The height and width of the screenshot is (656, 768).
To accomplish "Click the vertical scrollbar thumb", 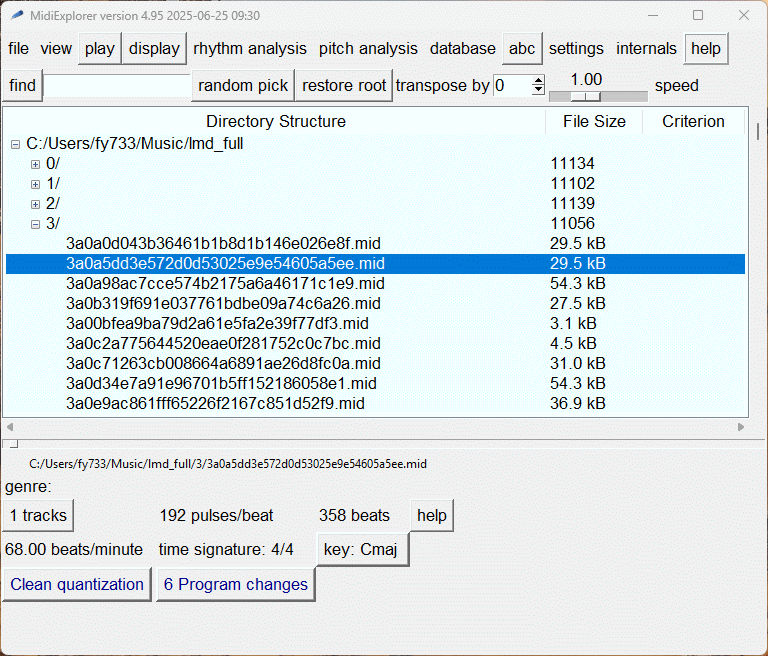I will tap(758, 131).
